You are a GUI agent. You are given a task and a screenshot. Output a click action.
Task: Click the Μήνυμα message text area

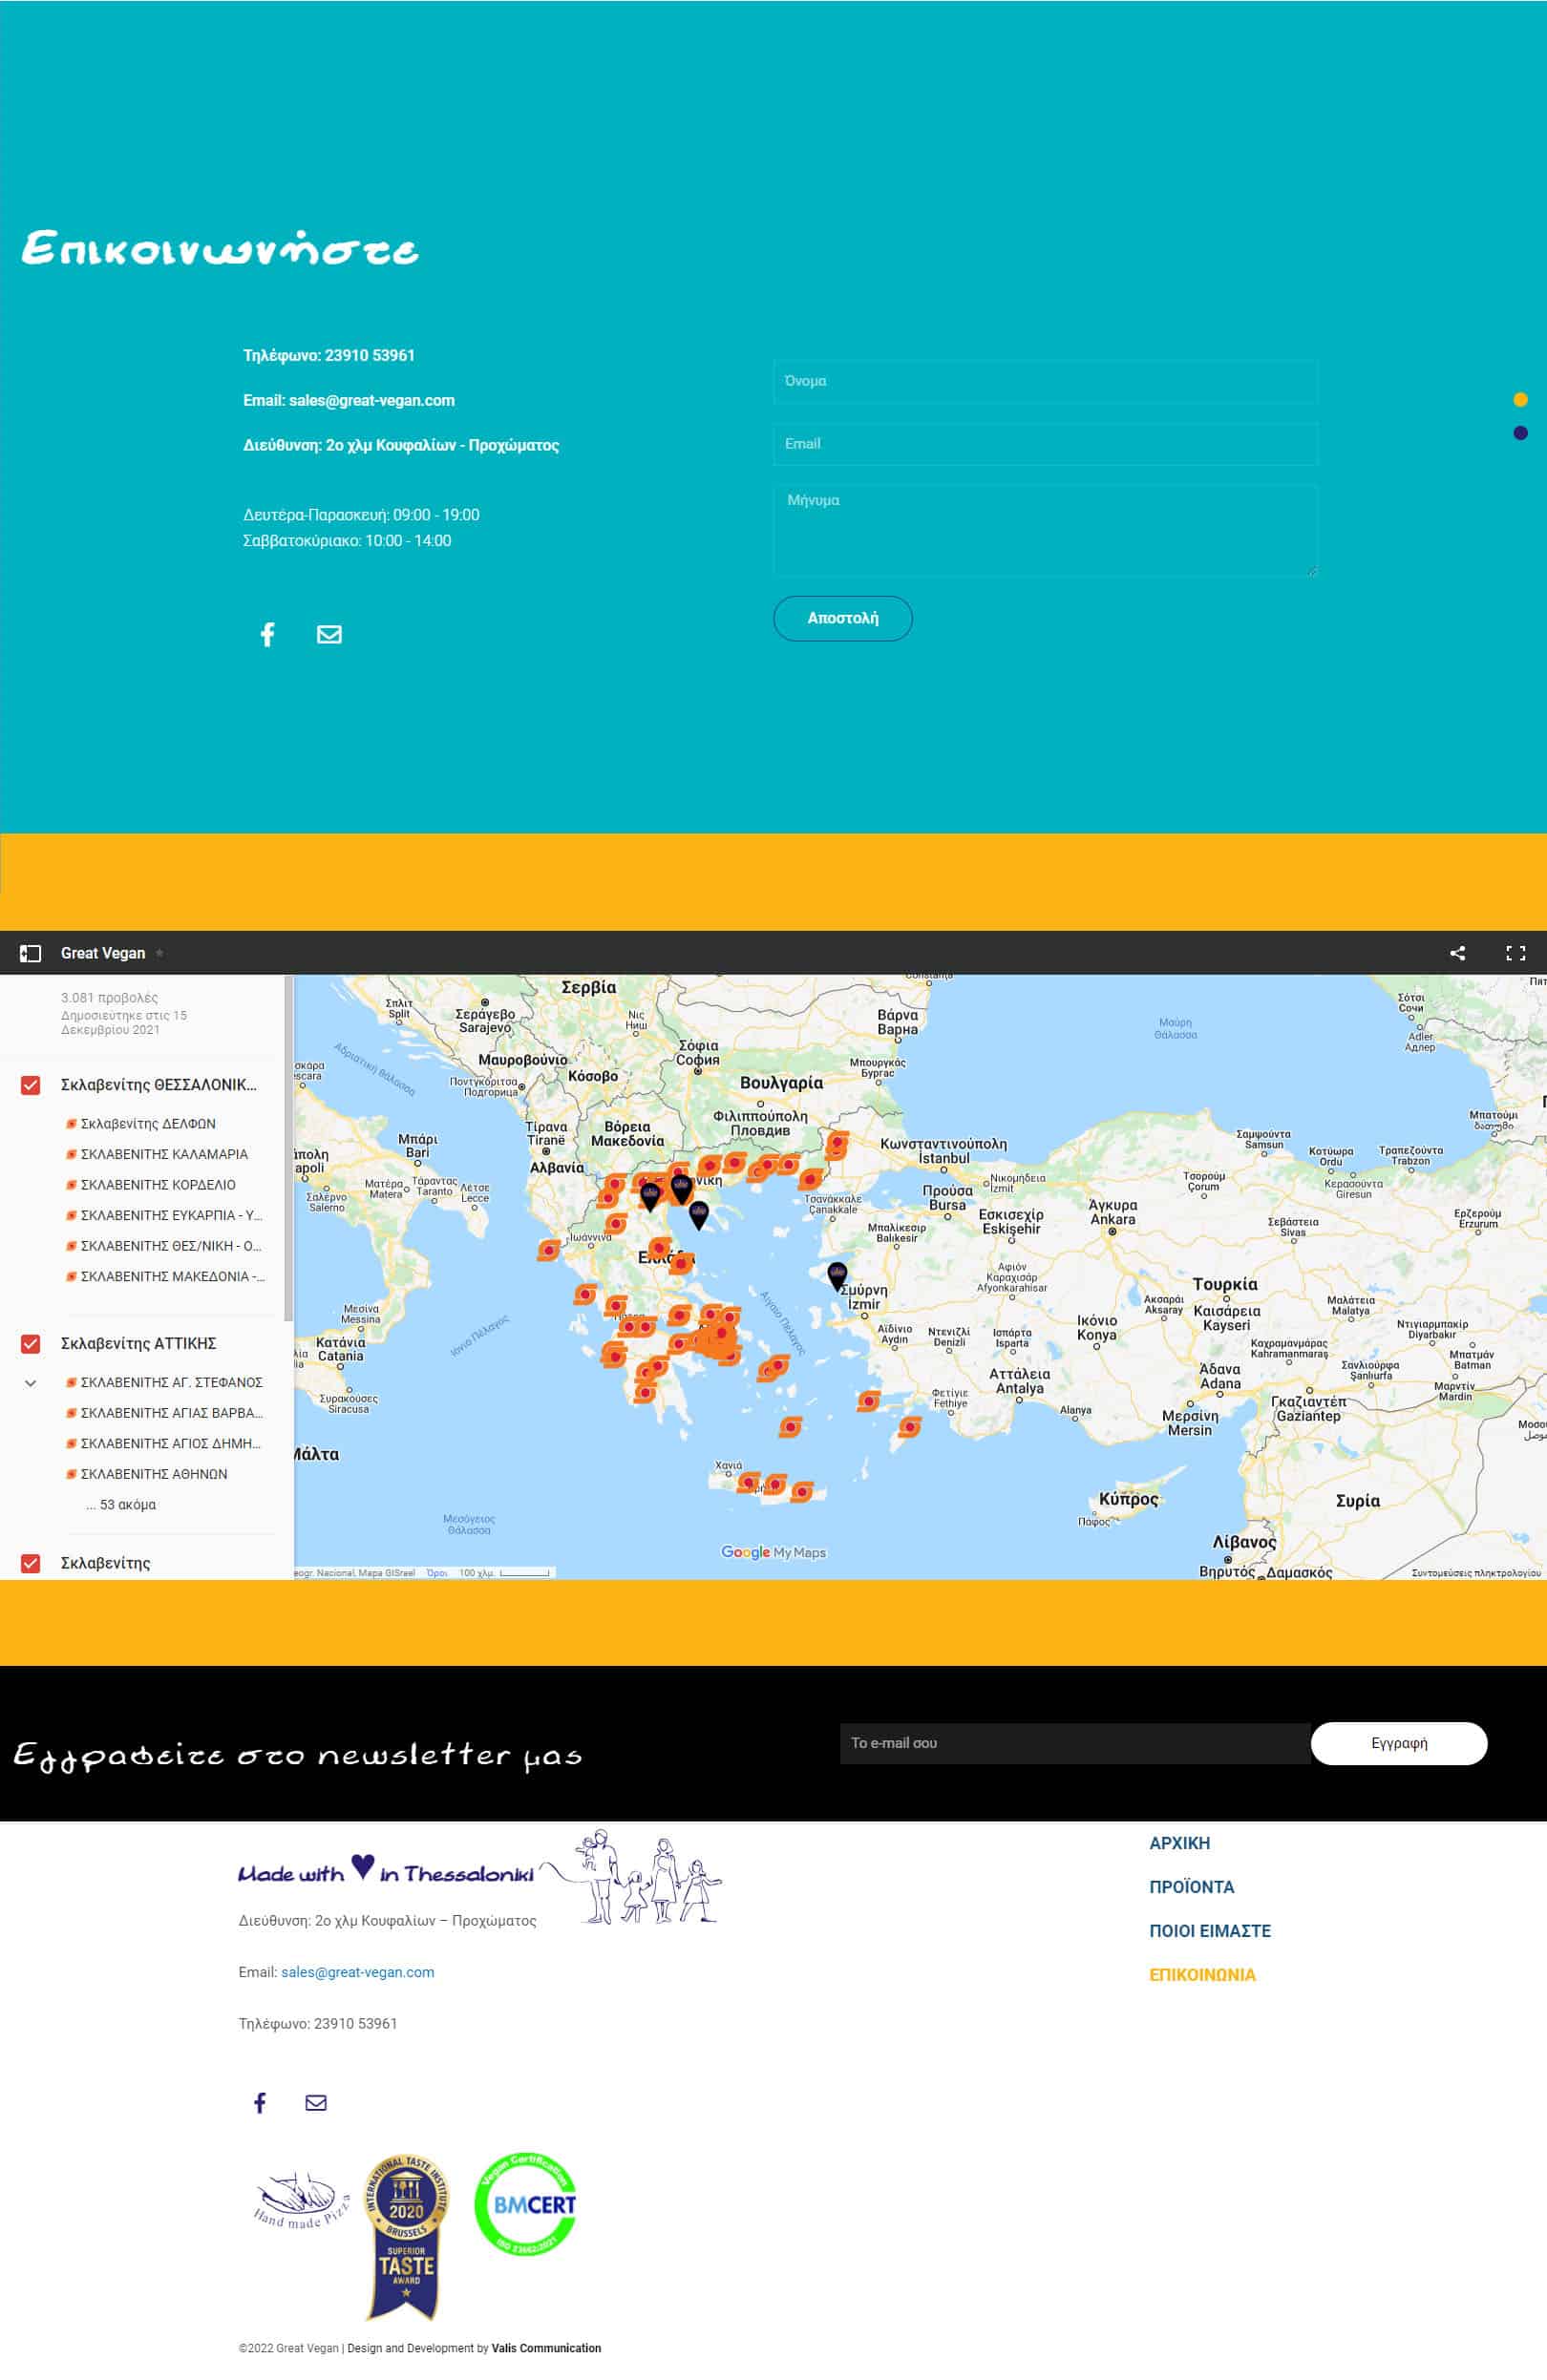1044,530
